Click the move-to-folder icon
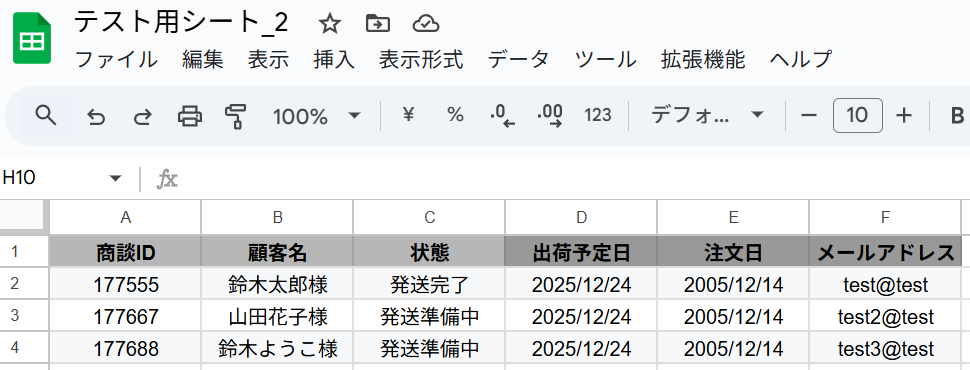970x370 pixels. pos(377,24)
